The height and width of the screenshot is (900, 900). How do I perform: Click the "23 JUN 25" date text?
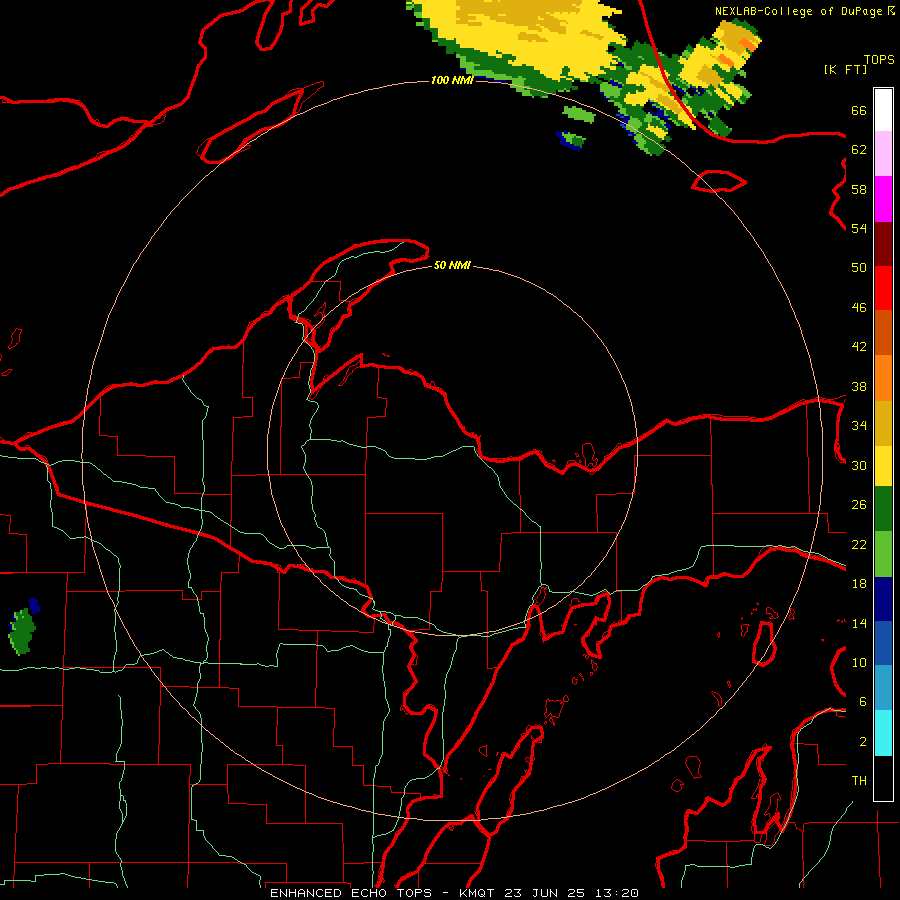point(544,893)
